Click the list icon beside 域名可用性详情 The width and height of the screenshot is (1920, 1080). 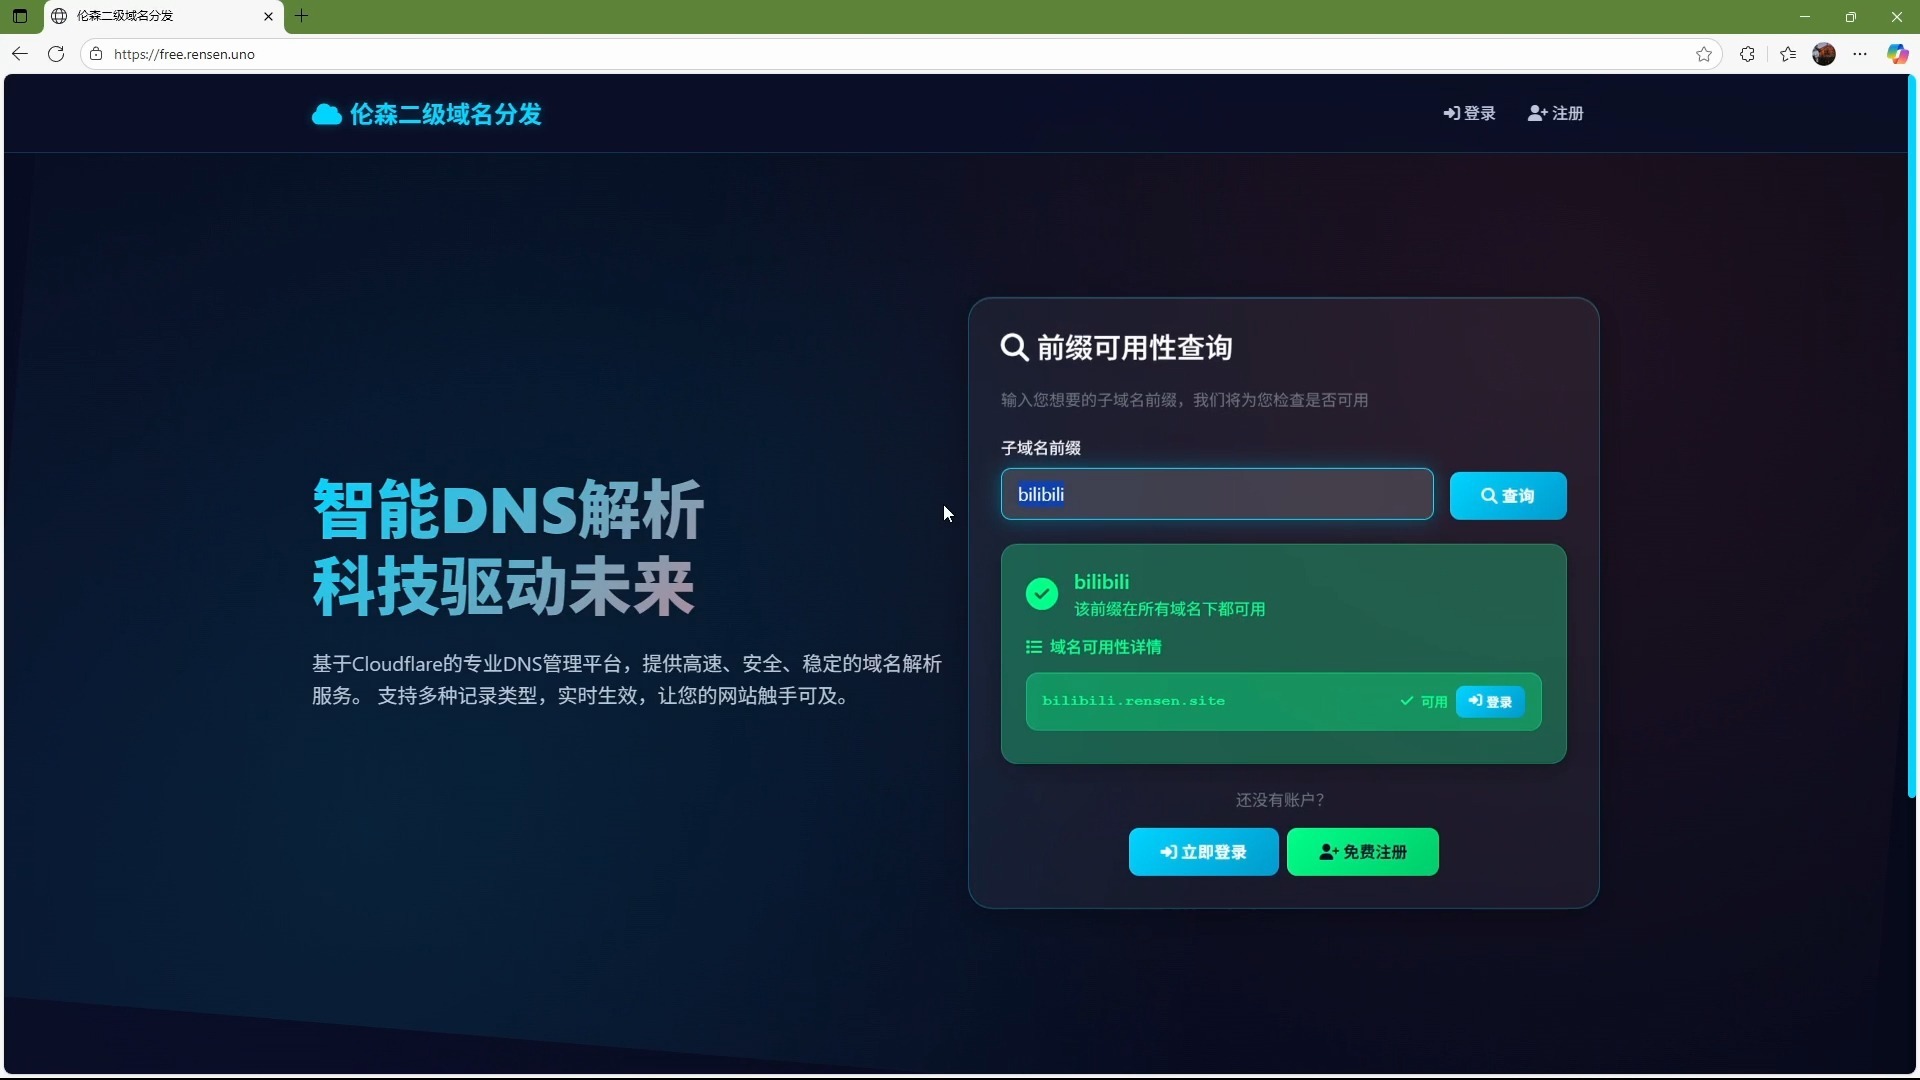coord(1034,647)
